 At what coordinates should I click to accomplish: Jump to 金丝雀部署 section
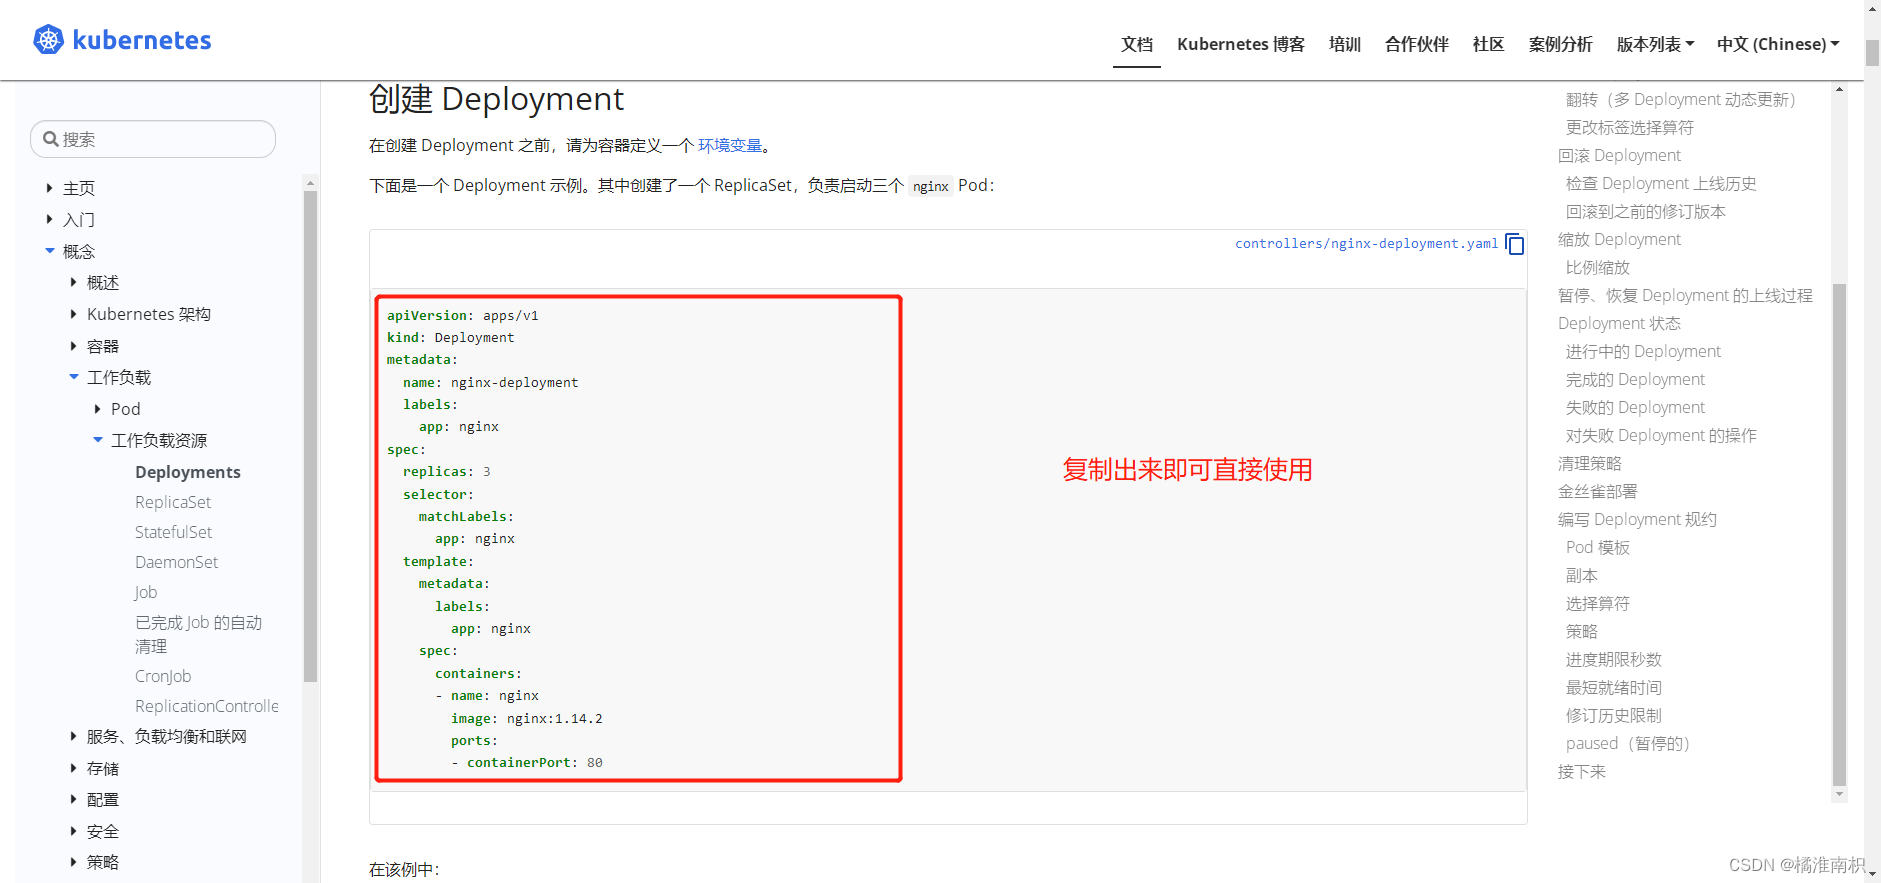(x=1598, y=492)
